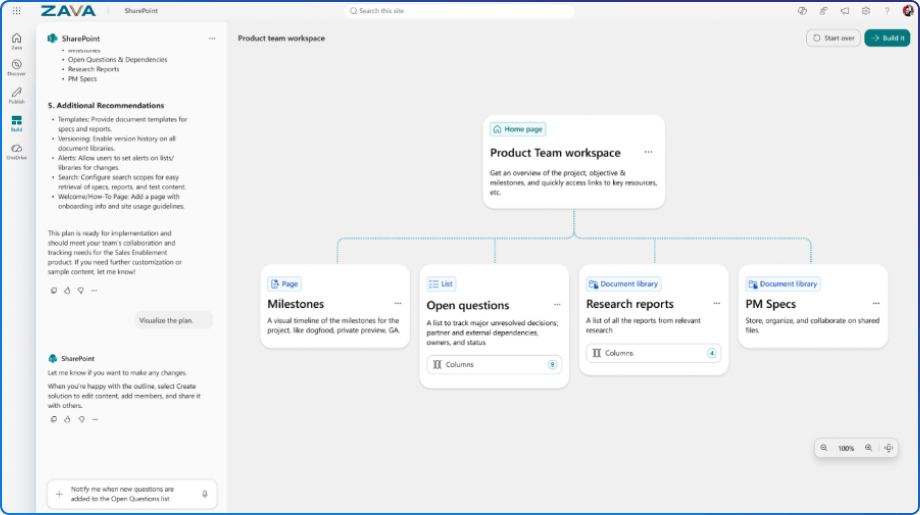The height and width of the screenshot is (515, 920).
Task: Open Product Team workspace card menu
Action: (648, 153)
